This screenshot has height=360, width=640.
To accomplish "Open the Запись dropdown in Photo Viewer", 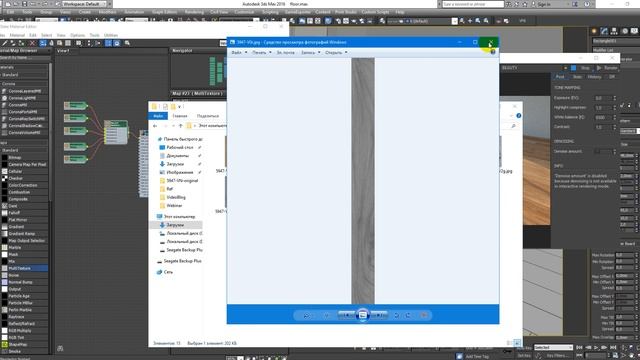I will [310, 53].
